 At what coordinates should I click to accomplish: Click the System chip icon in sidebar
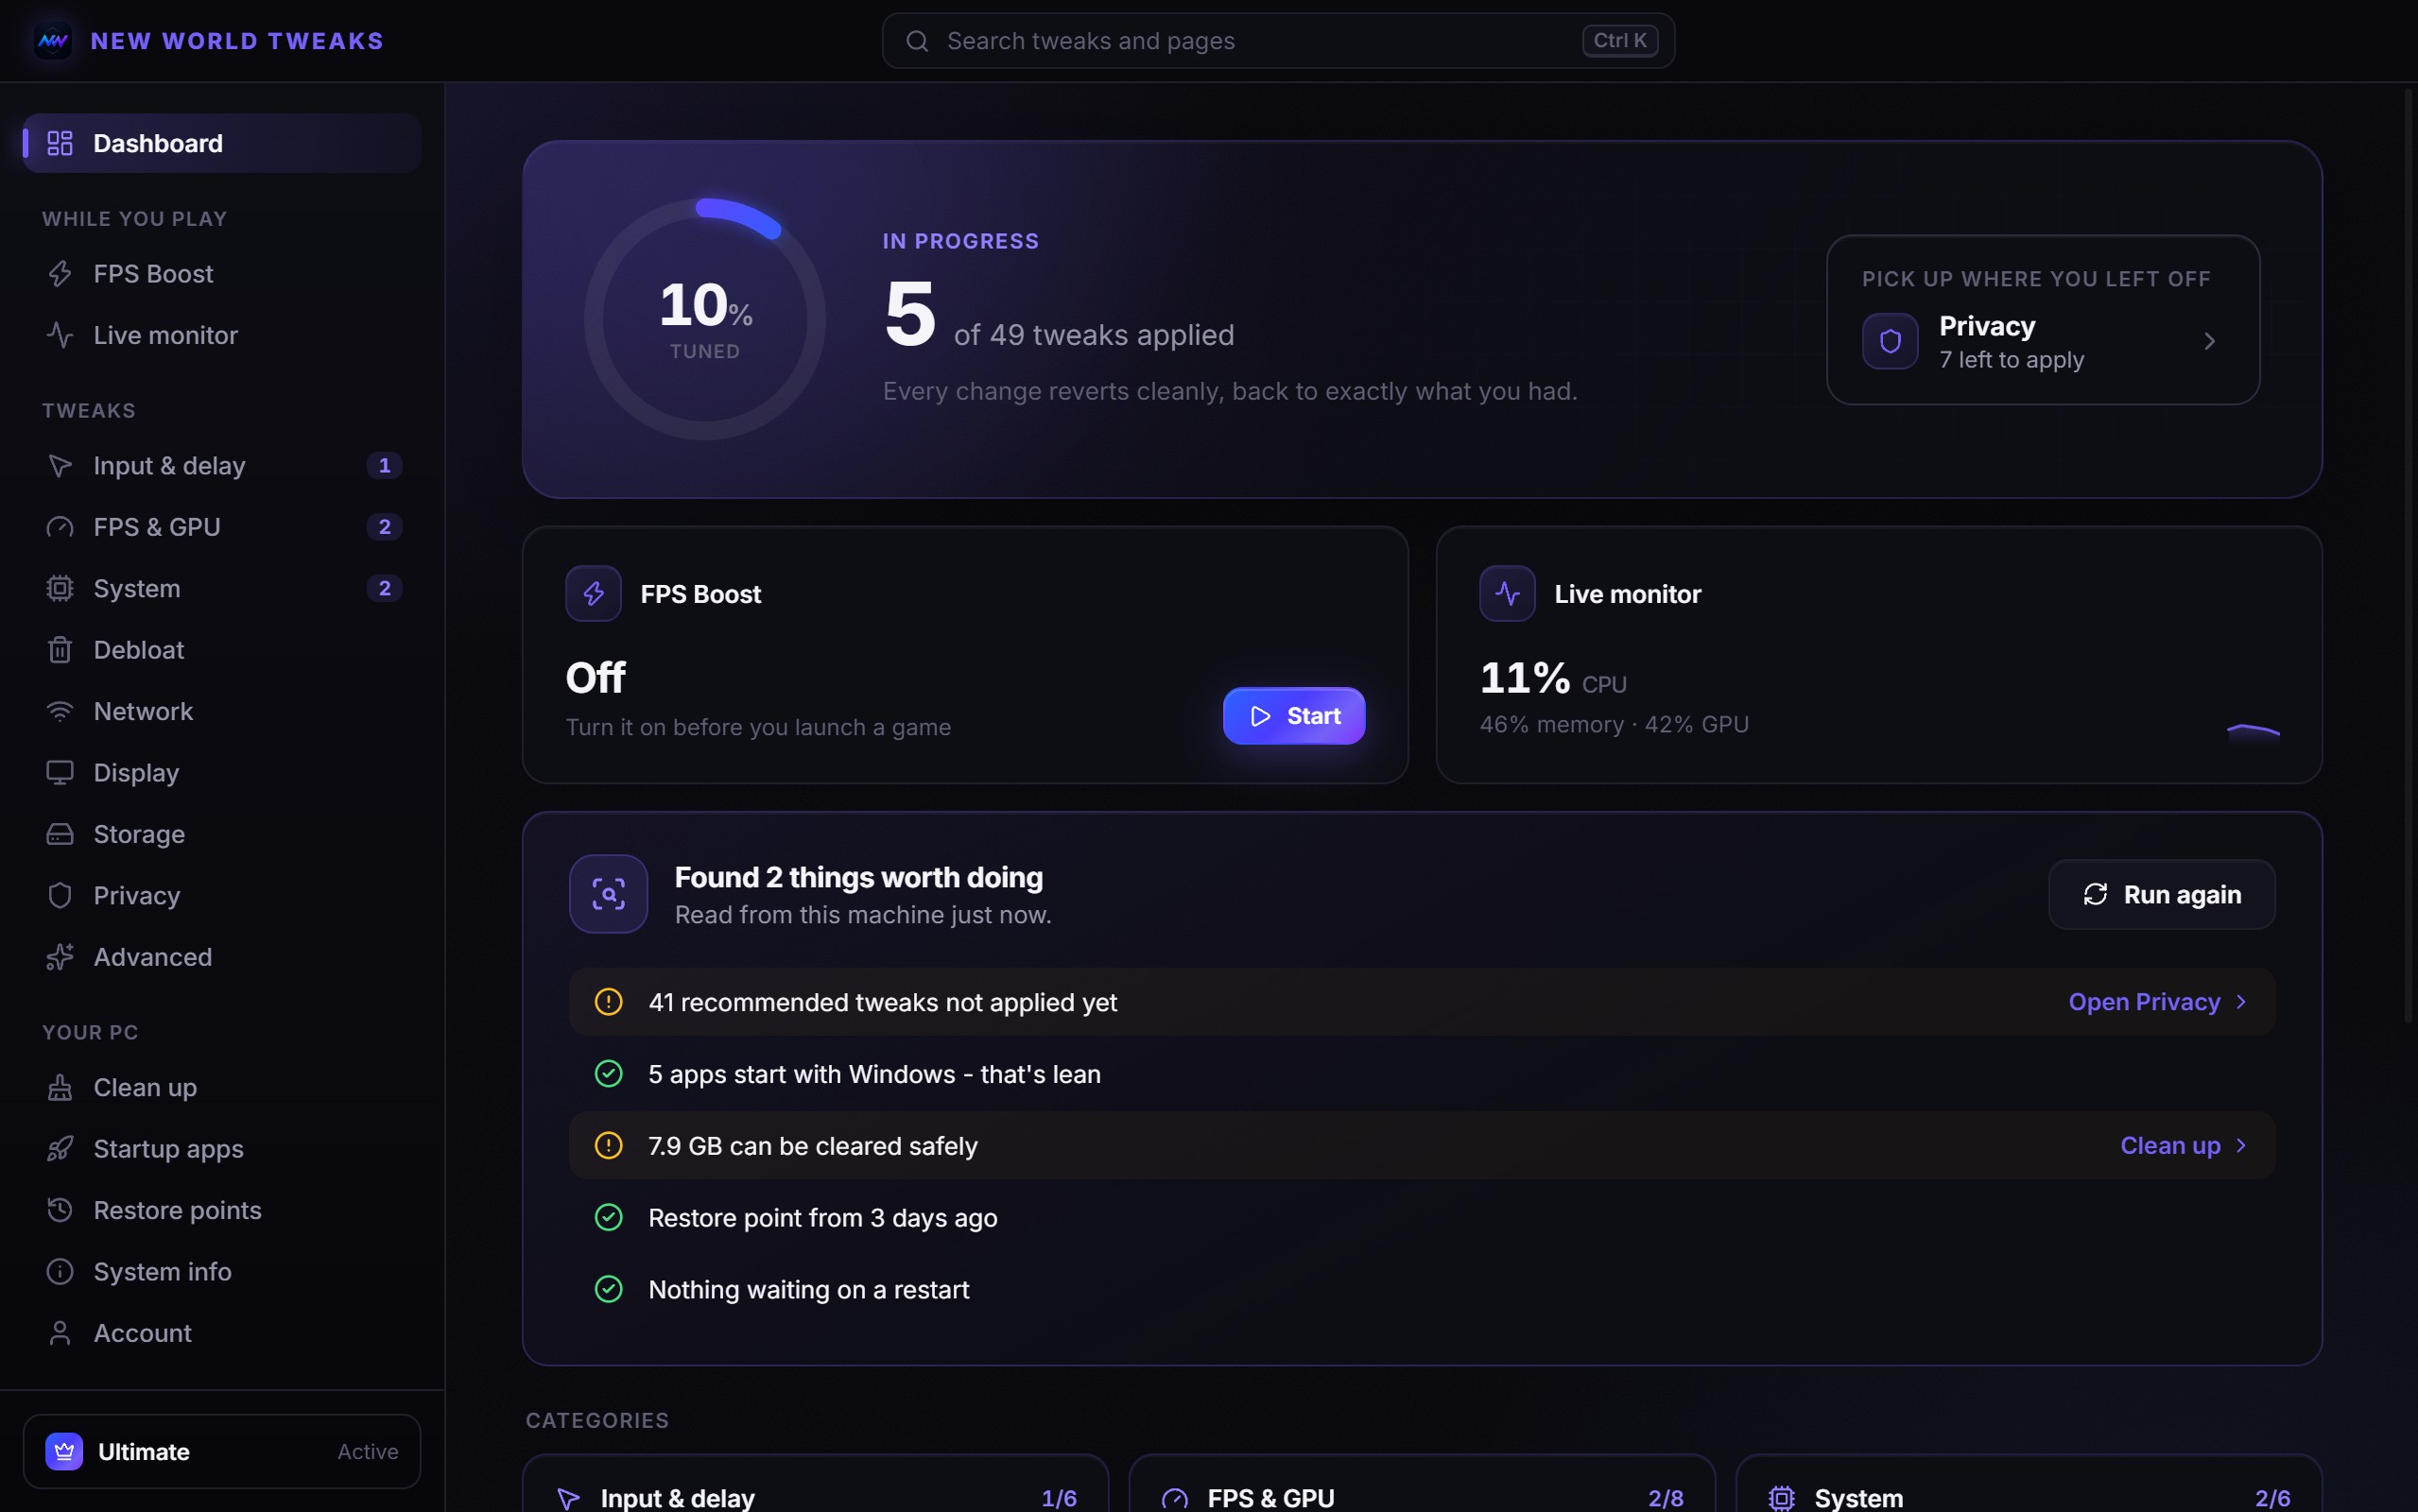click(60, 589)
